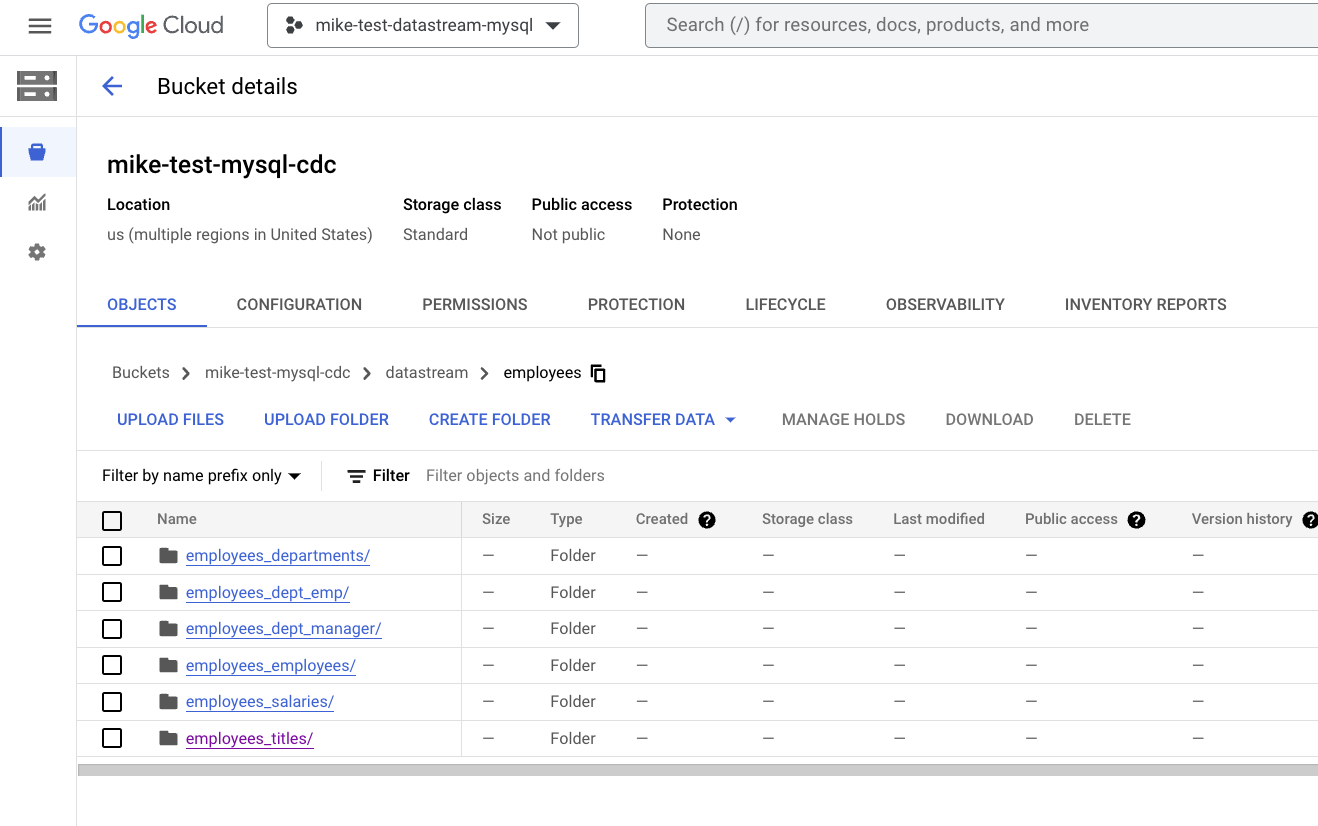
Task: Select the Buckets icon in sidebar
Action: 37,152
